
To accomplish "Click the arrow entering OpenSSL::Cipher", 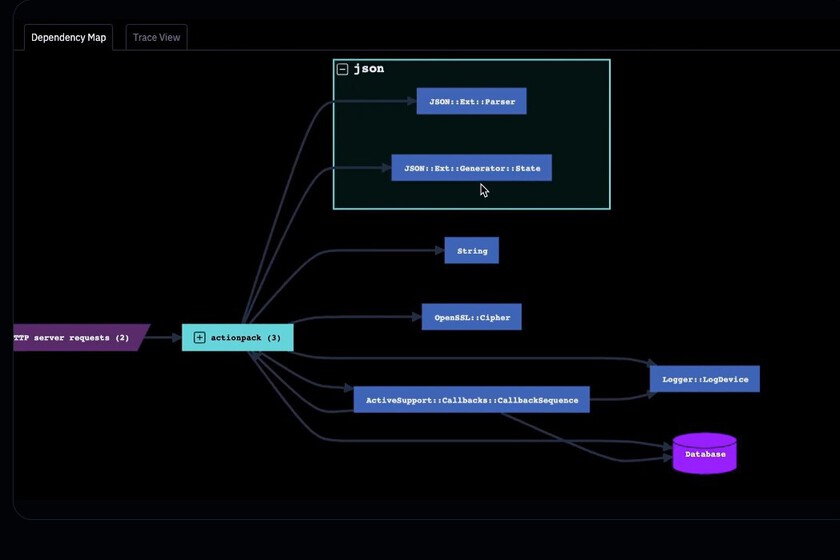I will click(x=415, y=318).
